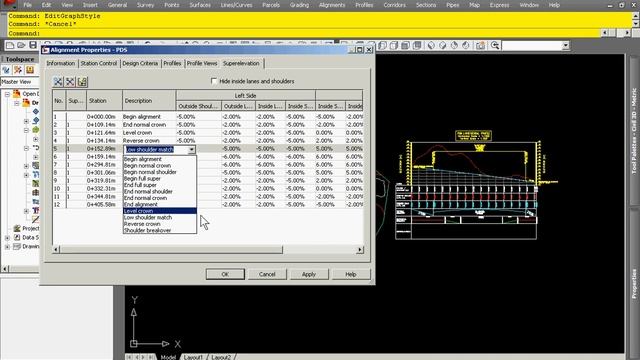Screen dimensions: 640x360
Task: Click station cell 0+405.58m
Action: (x=104, y=204)
